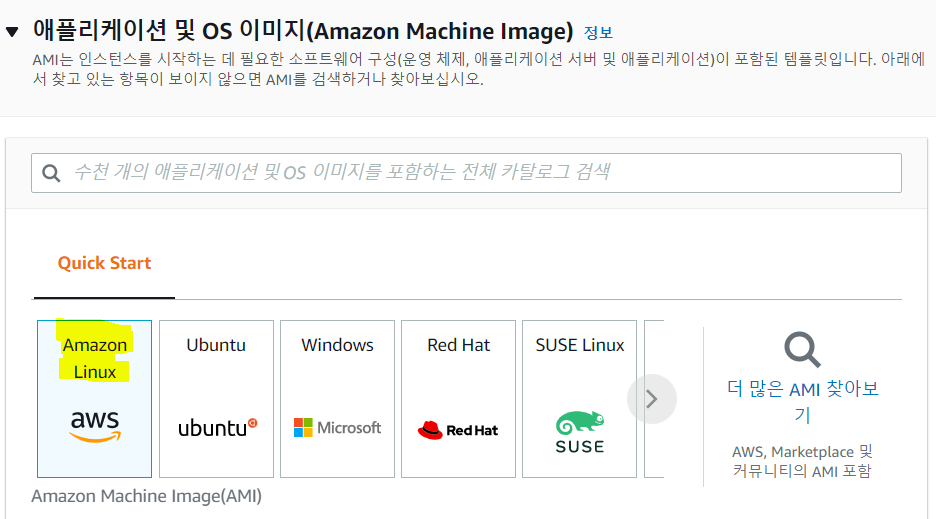Show next AMI cards with right chevron
The image size is (936, 519).
pyautogui.click(x=652, y=399)
